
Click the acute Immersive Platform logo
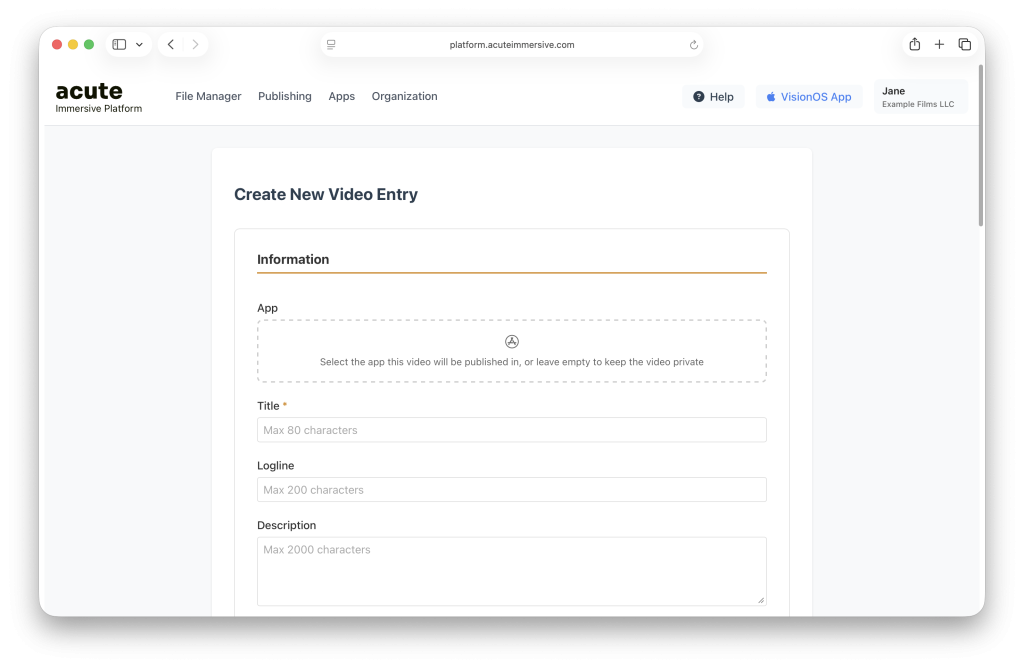pyautogui.click(x=98, y=97)
